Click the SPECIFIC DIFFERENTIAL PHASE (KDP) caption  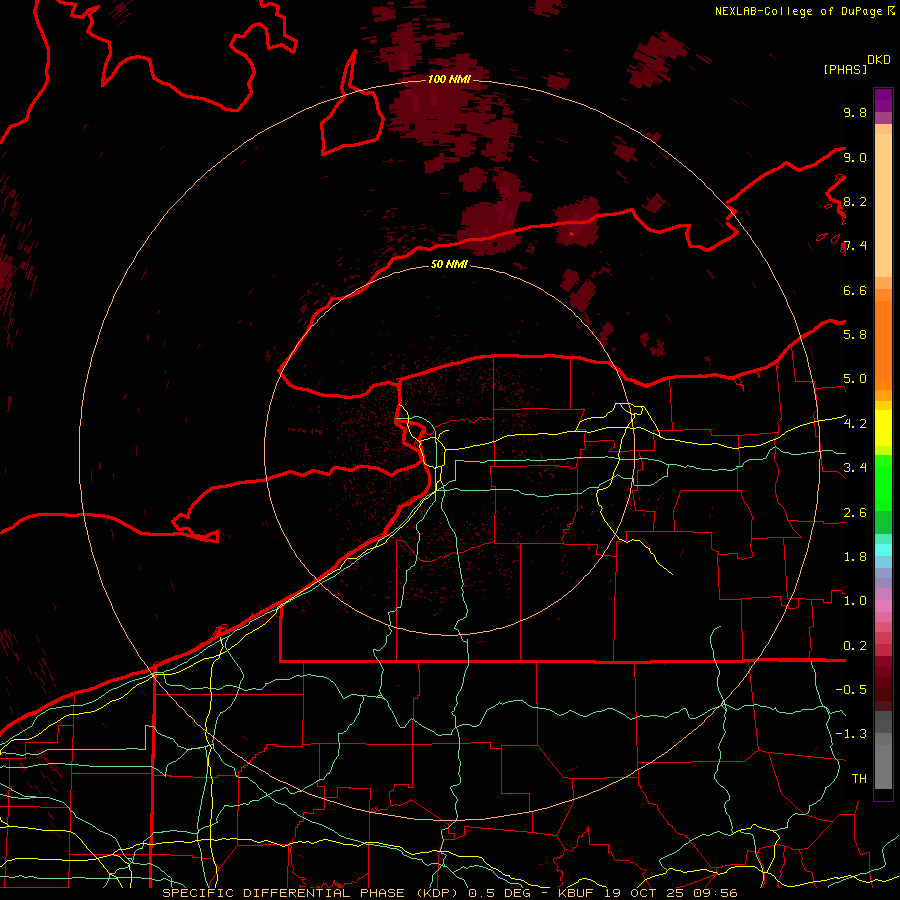pyautogui.click(x=310, y=893)
